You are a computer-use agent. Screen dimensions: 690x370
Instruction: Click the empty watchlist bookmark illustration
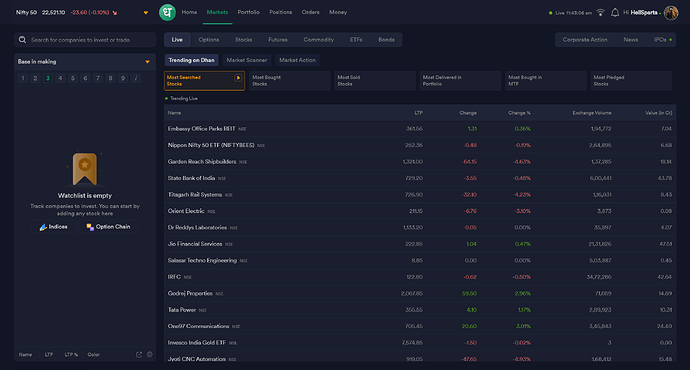[84, 169]
